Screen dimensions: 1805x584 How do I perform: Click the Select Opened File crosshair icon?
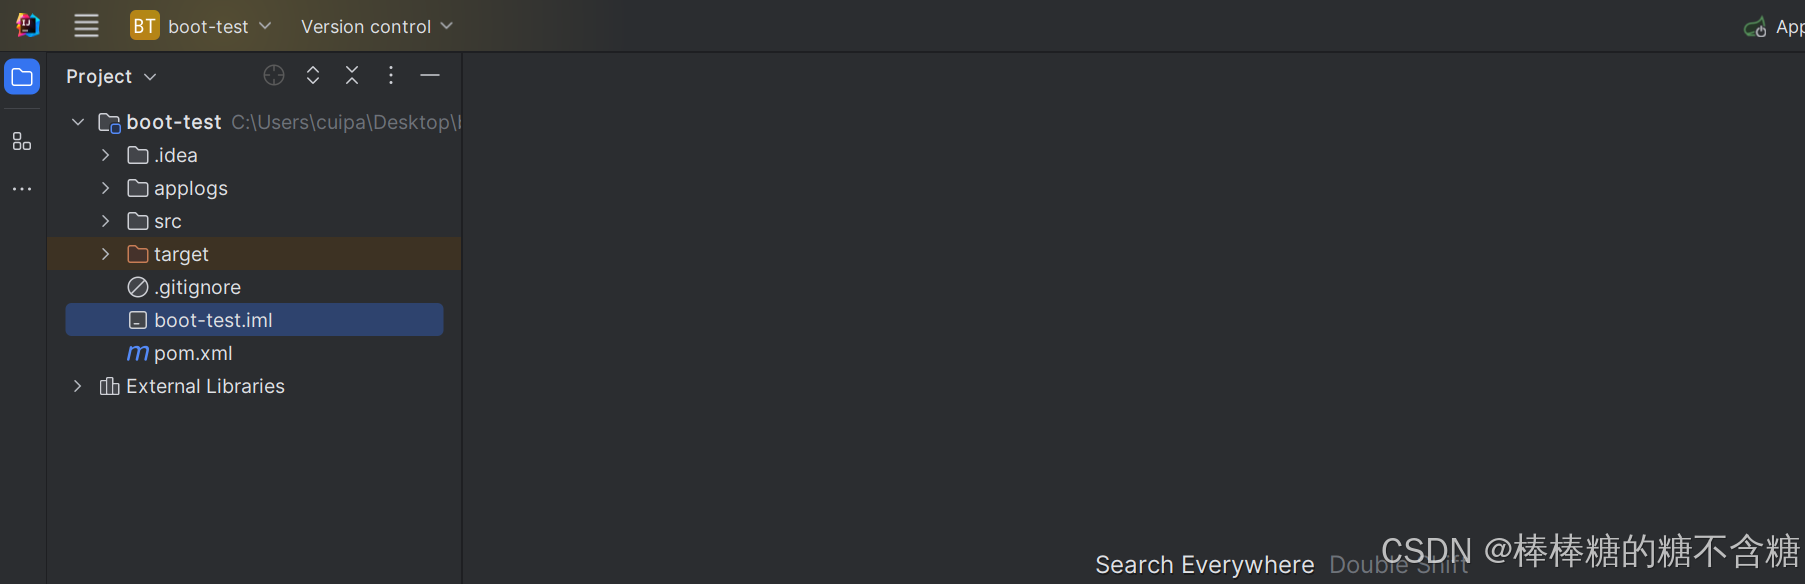click(x=274, y=75)
